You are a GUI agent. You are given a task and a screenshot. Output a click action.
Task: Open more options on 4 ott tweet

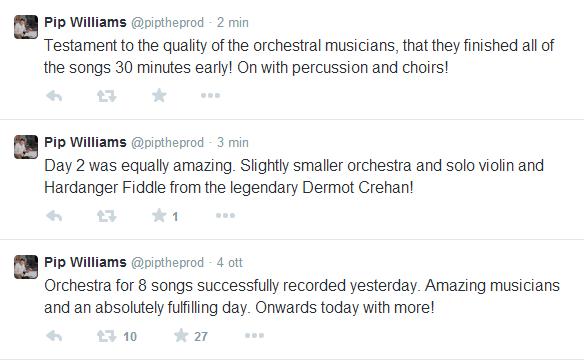click(254, 335)
